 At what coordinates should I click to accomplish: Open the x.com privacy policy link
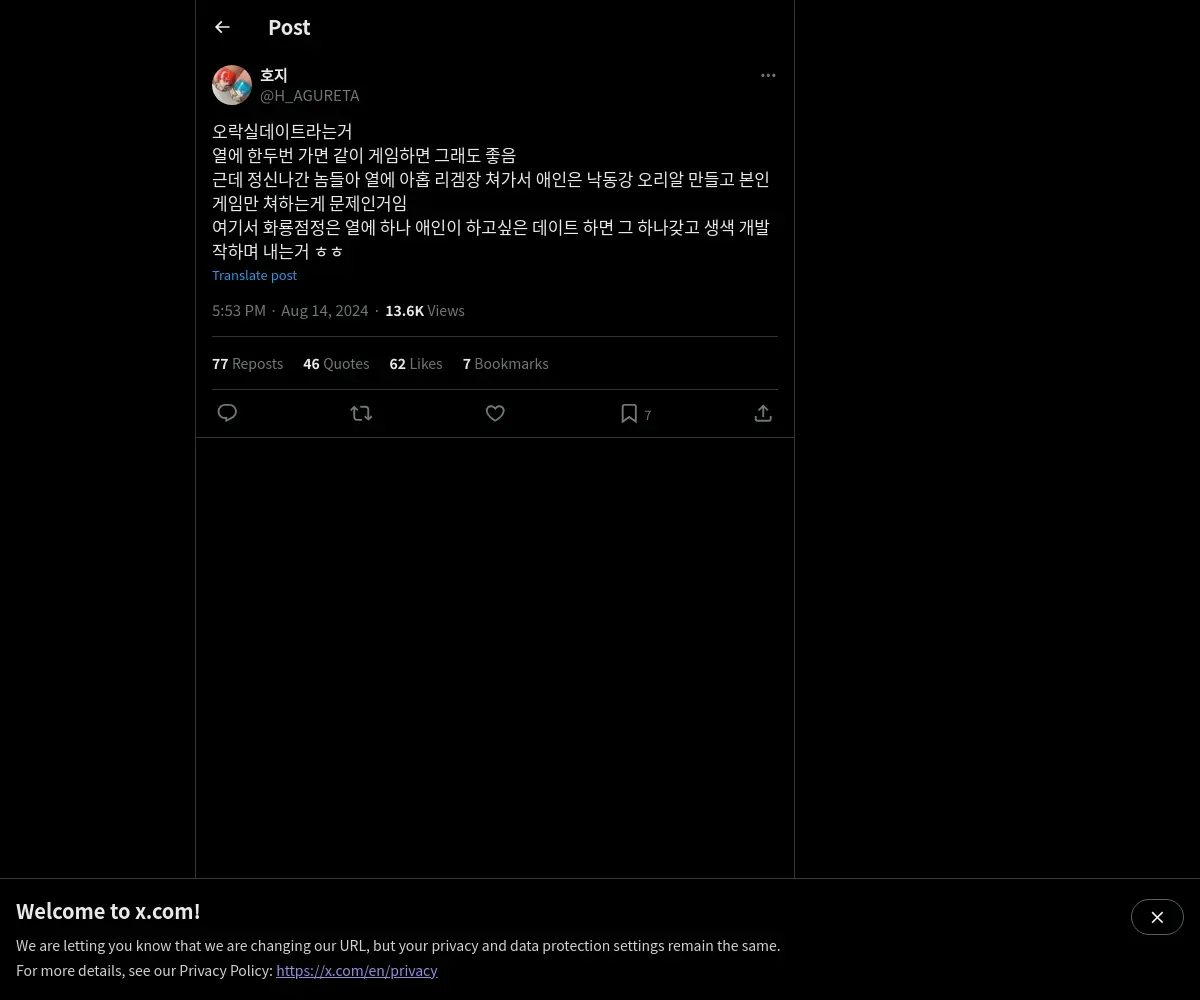click(x=357, y=970)
